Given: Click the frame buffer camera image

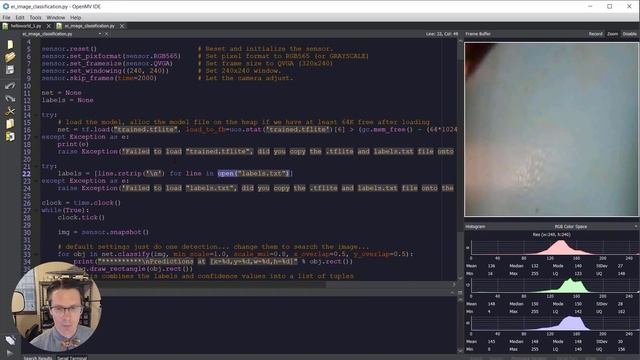Looking at the screenshot, I should (x=551, y=129).
